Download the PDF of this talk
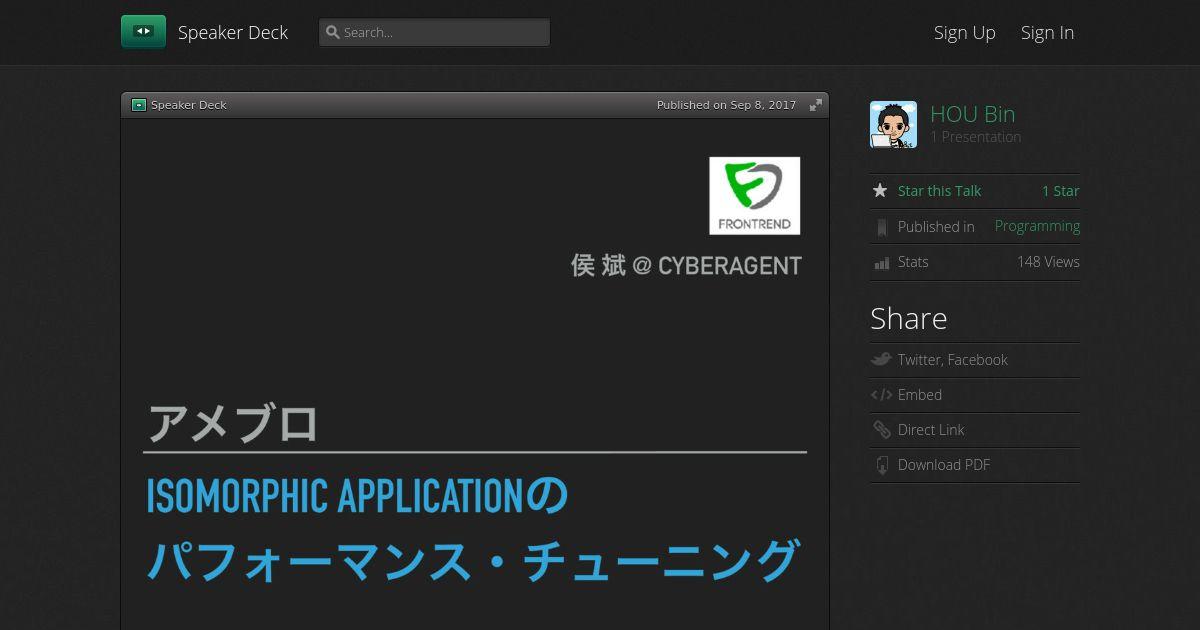 point(944,465)
